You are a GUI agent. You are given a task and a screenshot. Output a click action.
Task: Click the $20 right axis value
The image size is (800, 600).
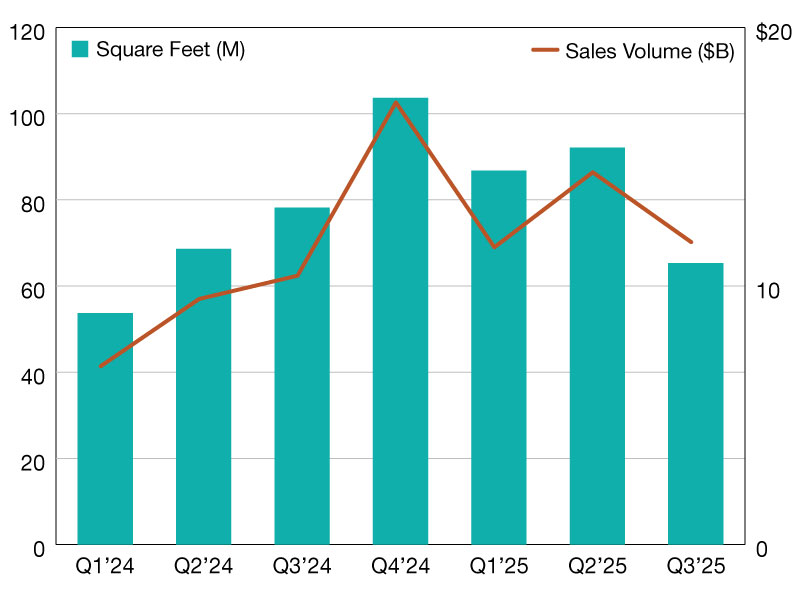pos(773,32)
